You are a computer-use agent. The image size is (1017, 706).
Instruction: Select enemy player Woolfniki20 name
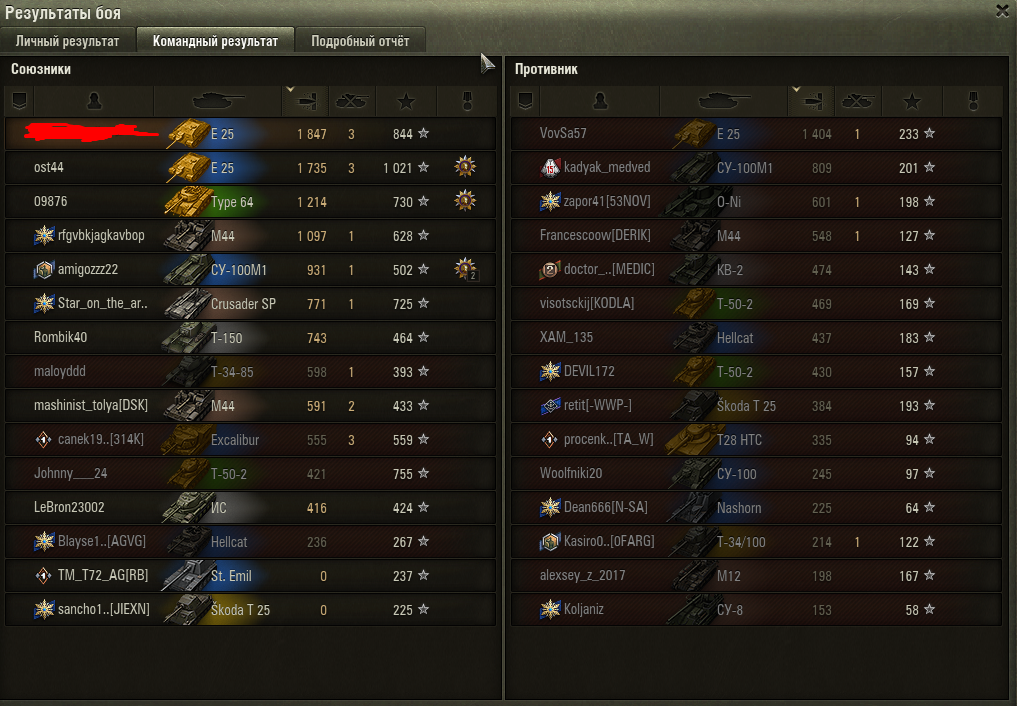coord(571,473)
